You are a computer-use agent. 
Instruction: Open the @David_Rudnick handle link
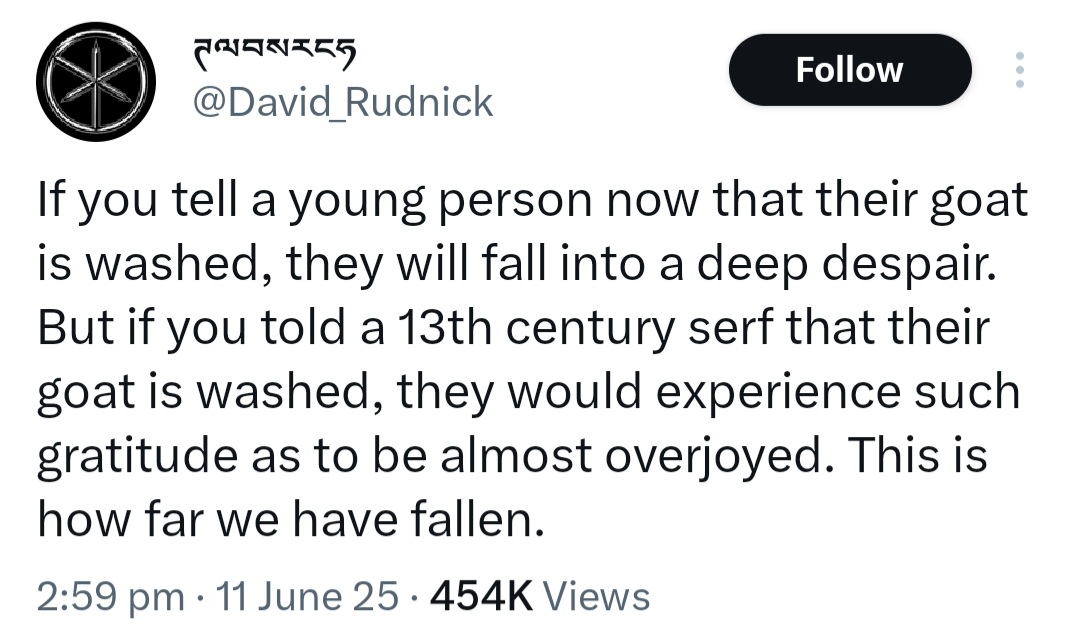tap(342, 102)
